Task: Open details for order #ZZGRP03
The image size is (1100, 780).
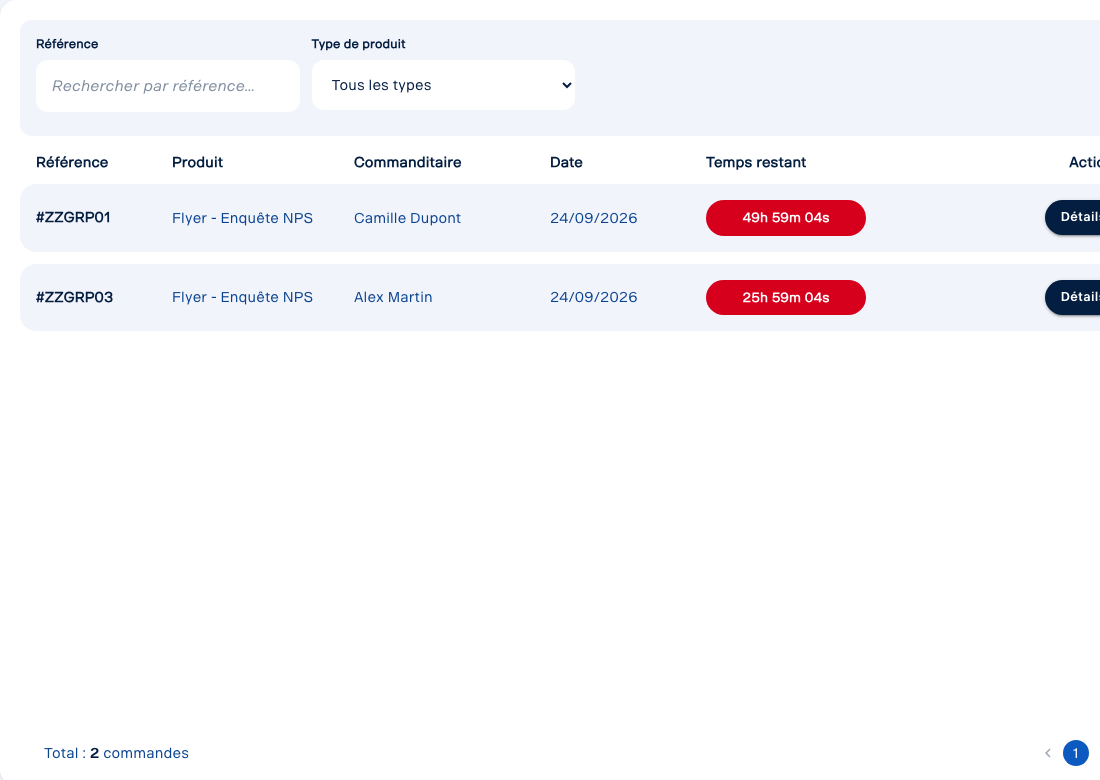Action: (x=1073, y=297)
